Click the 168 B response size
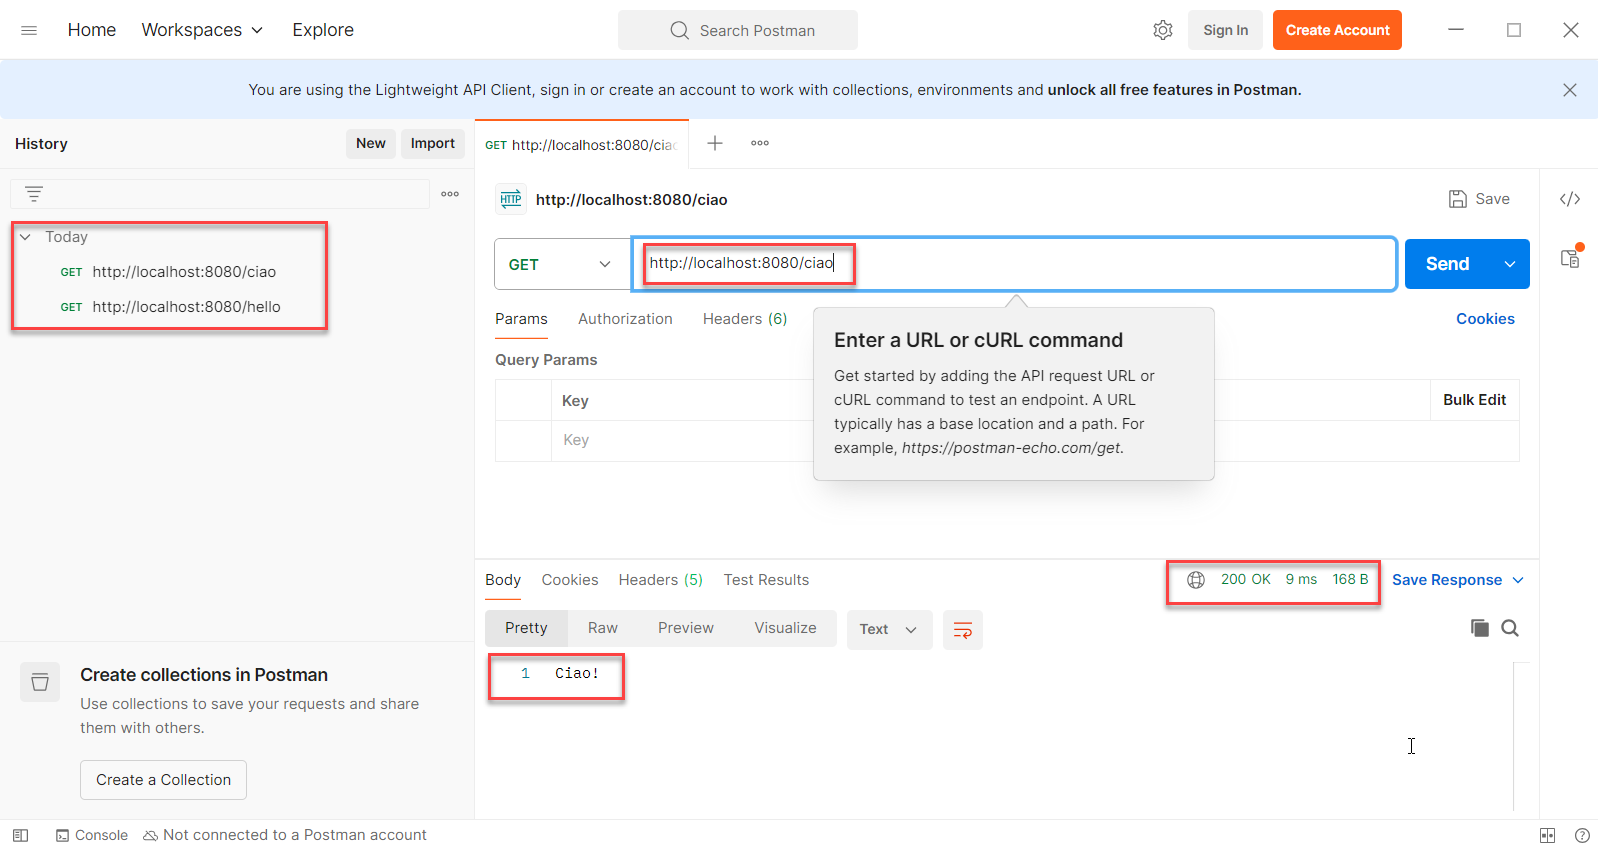Image resolution: width=1598 pixels, height=846 pixels. click(x=1350, y=579)
